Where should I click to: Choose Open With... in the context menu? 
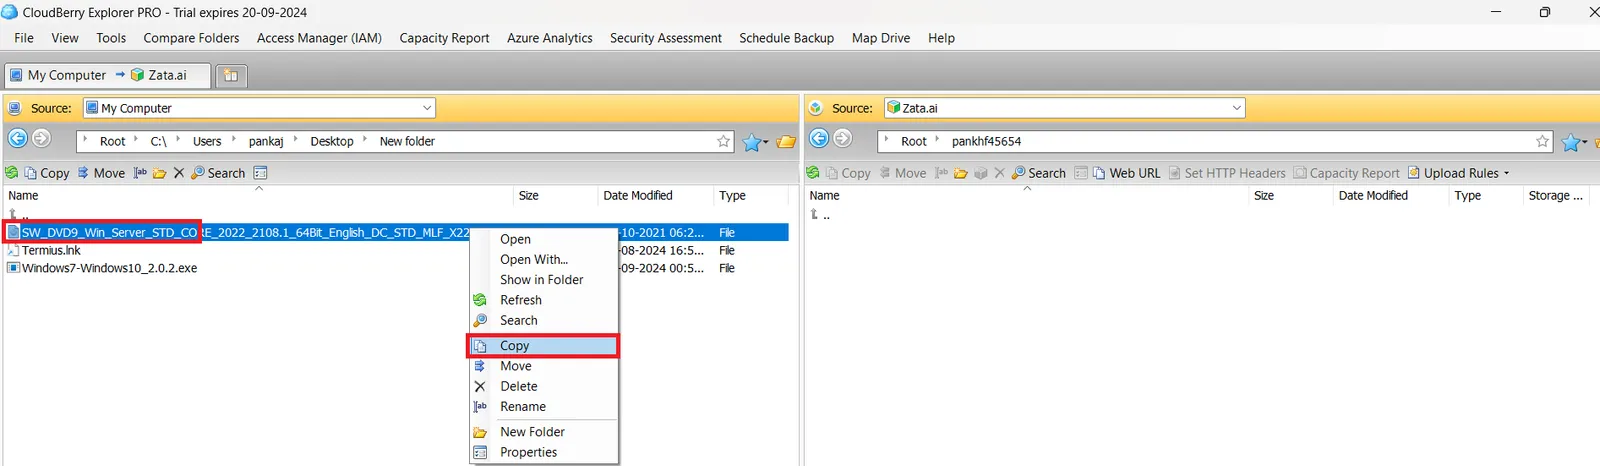coord(544,259)
